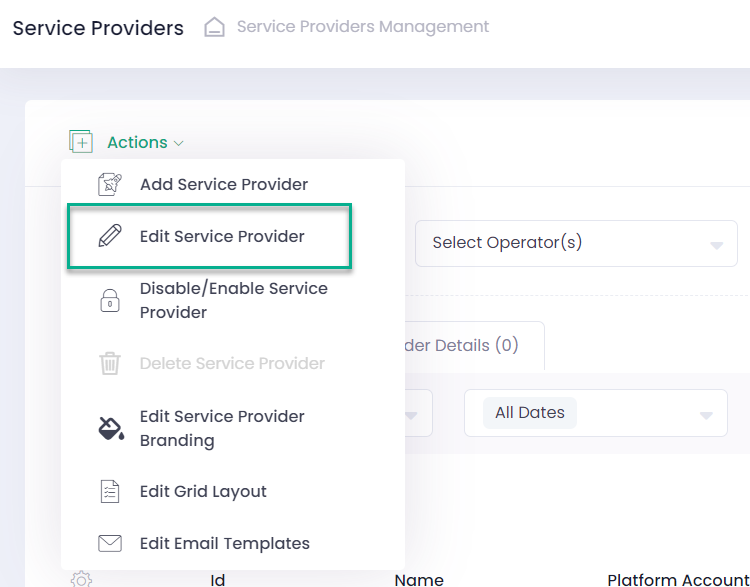Select Edit Grid Layout menu entry
The width and height of the screenshot is (750, 587).
tap(203, 491)
